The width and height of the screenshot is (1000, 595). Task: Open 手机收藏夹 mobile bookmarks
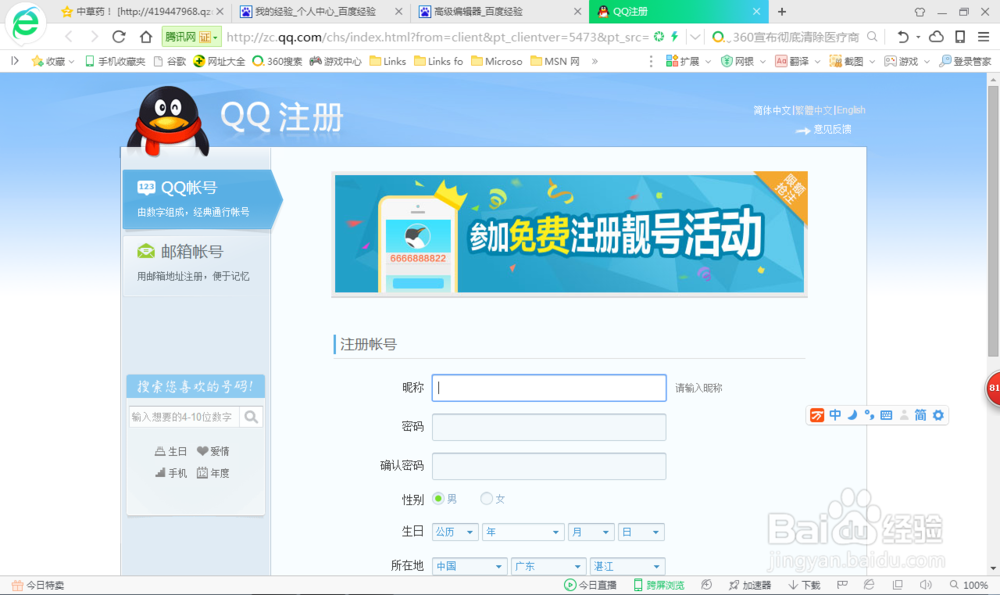115,61
